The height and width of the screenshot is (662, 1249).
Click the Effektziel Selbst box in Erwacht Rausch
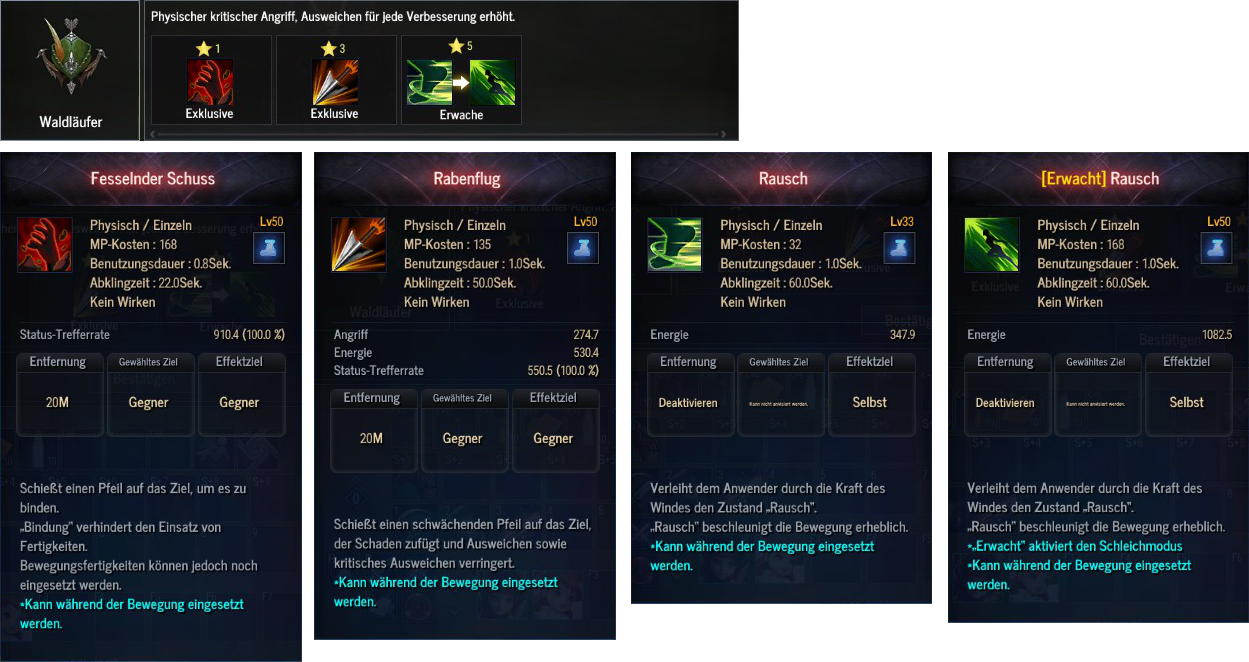[1188, 395]
